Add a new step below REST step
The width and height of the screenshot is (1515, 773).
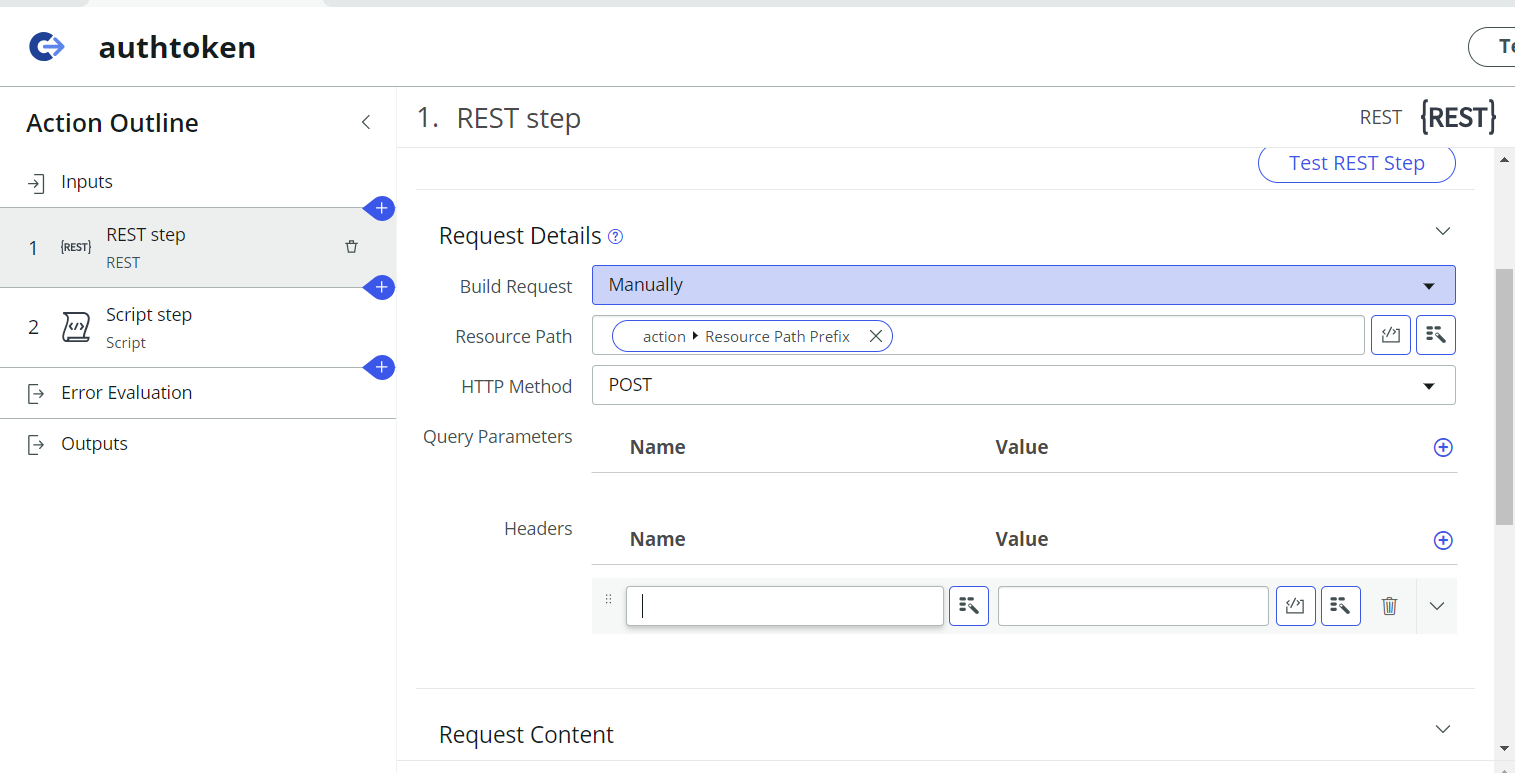click(380, 287)
